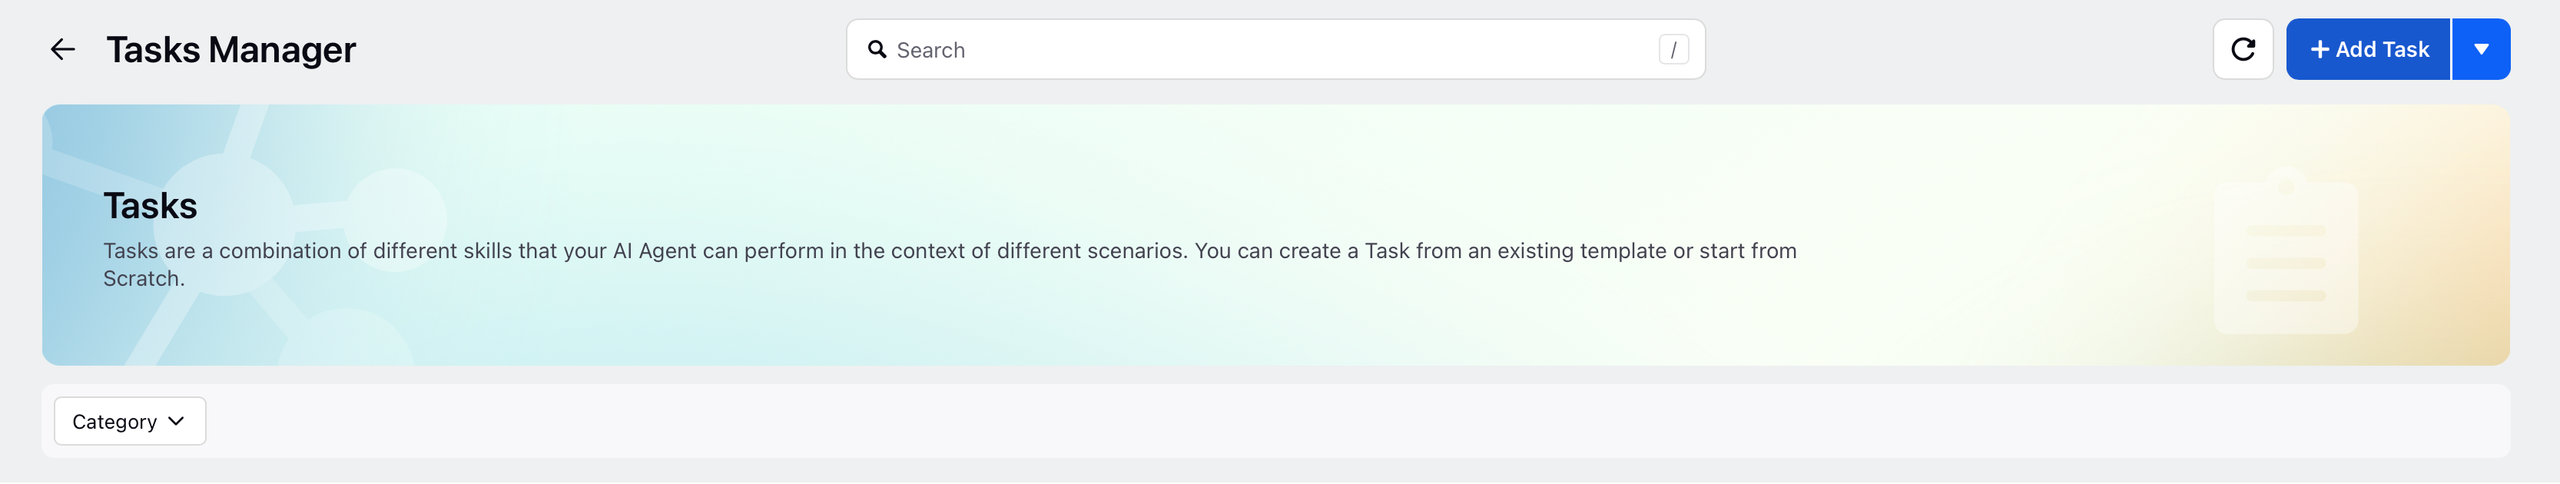Click the smaller circular node beside Tasks heading

point(395,218)
